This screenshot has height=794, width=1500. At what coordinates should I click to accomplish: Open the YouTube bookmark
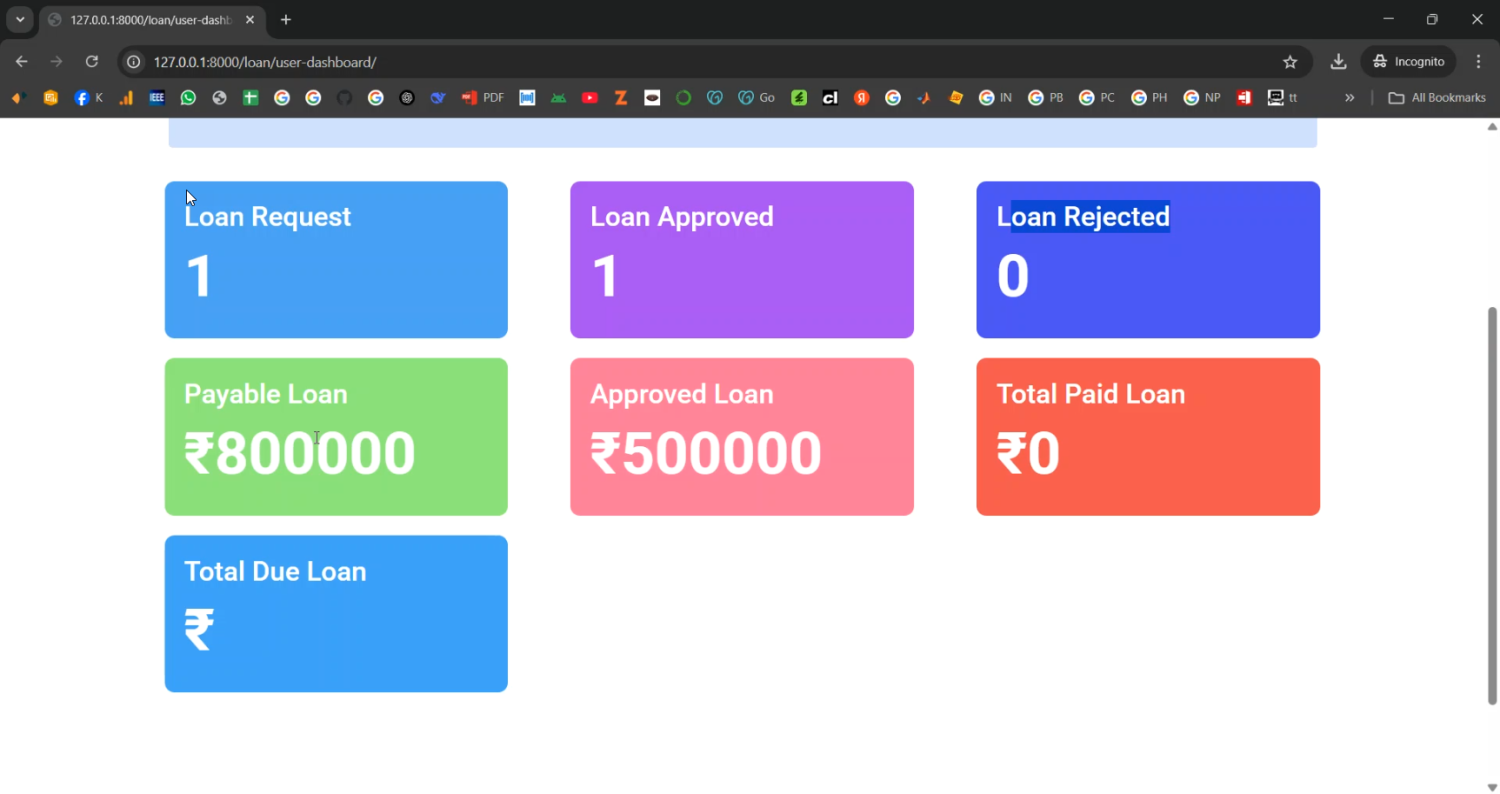coord(590,98)
